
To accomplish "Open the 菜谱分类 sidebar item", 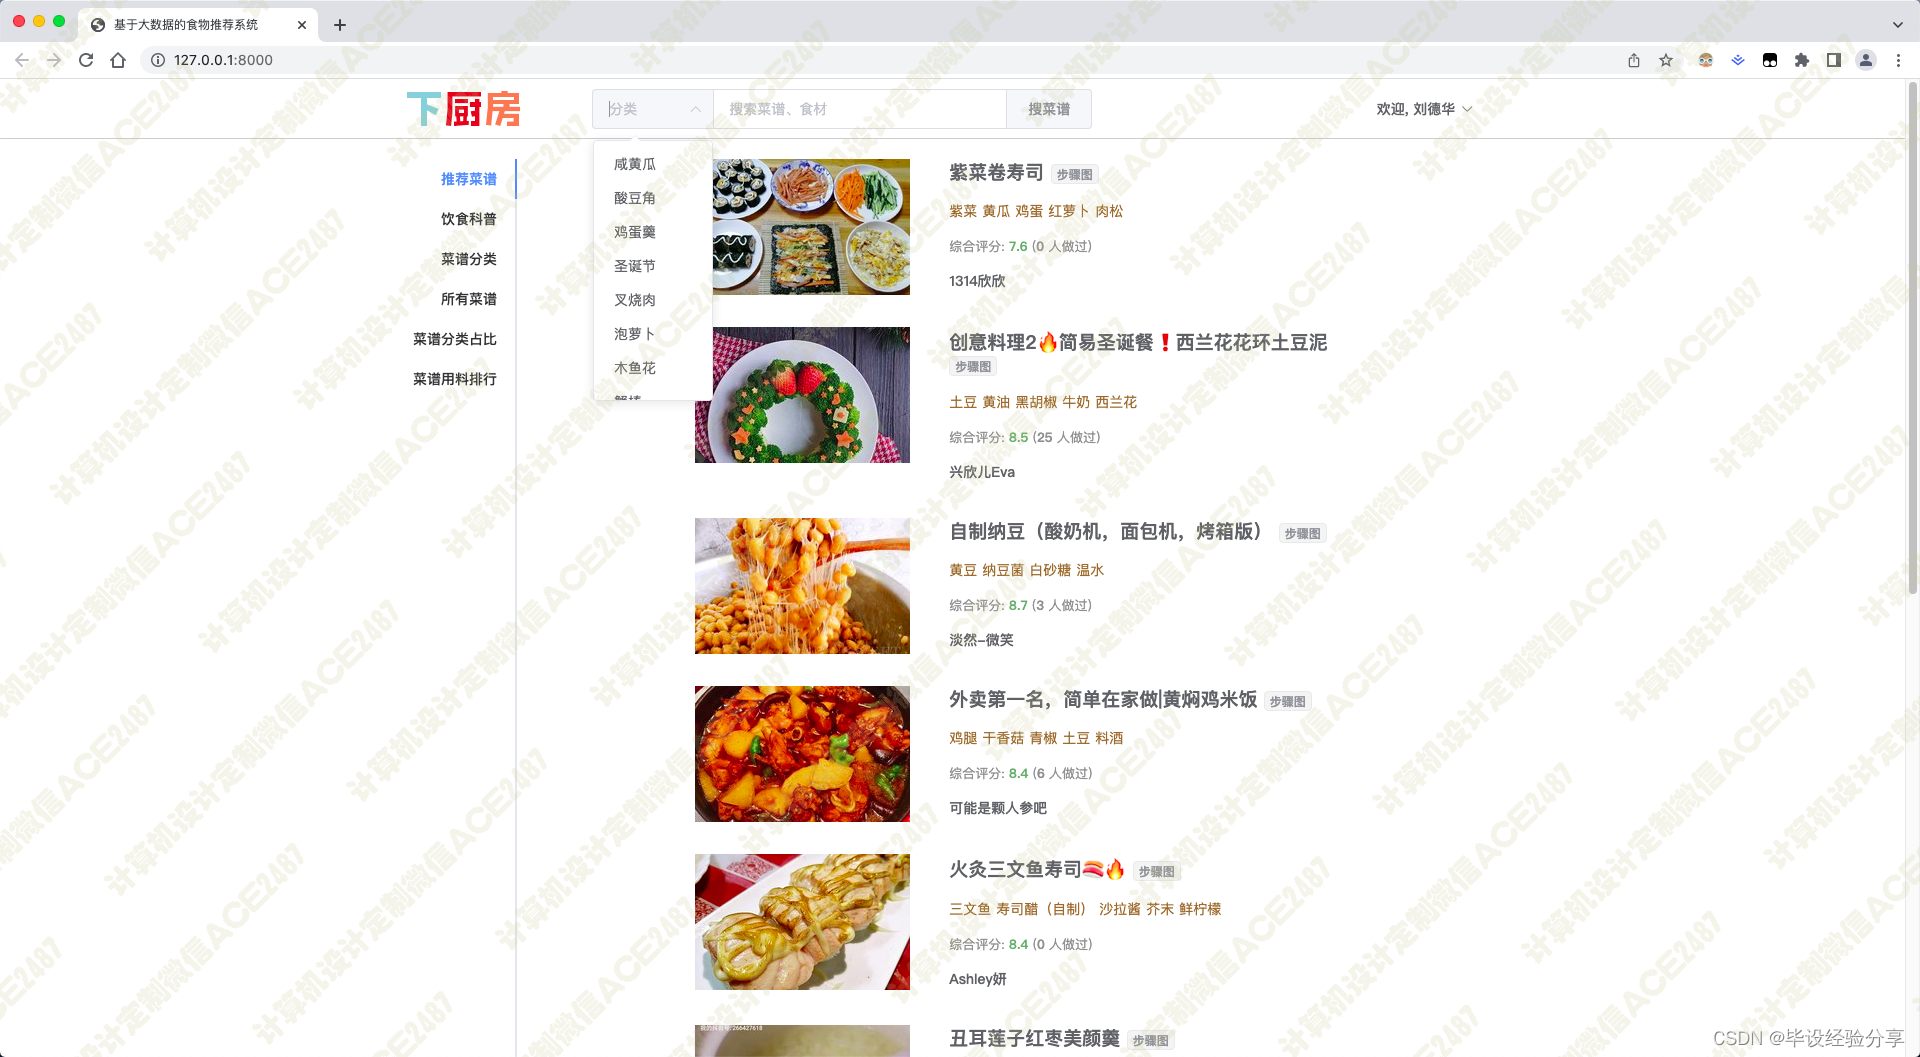I will [468, 259].
